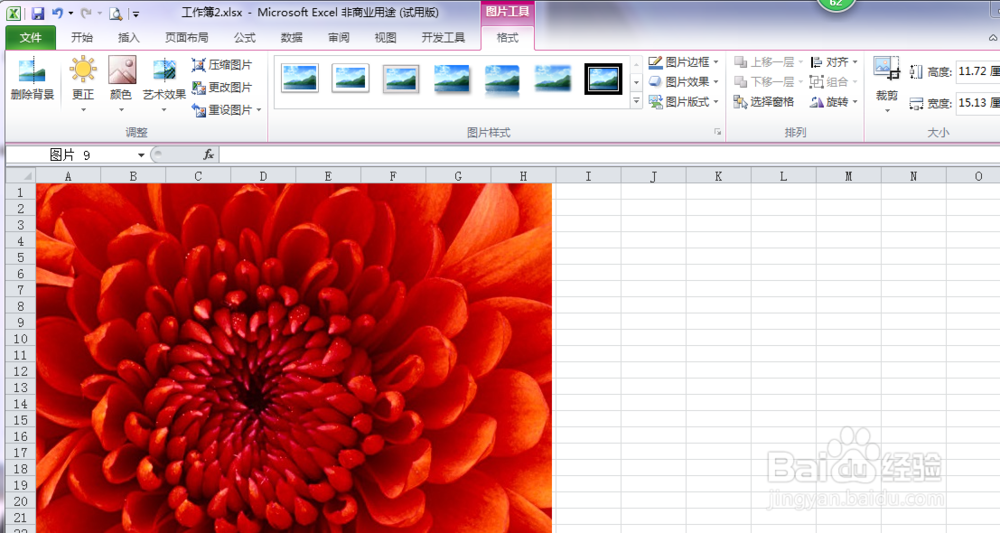Open the Undo history dropdown arrow
Screen dimensions: 1000x533
point(71,13)
